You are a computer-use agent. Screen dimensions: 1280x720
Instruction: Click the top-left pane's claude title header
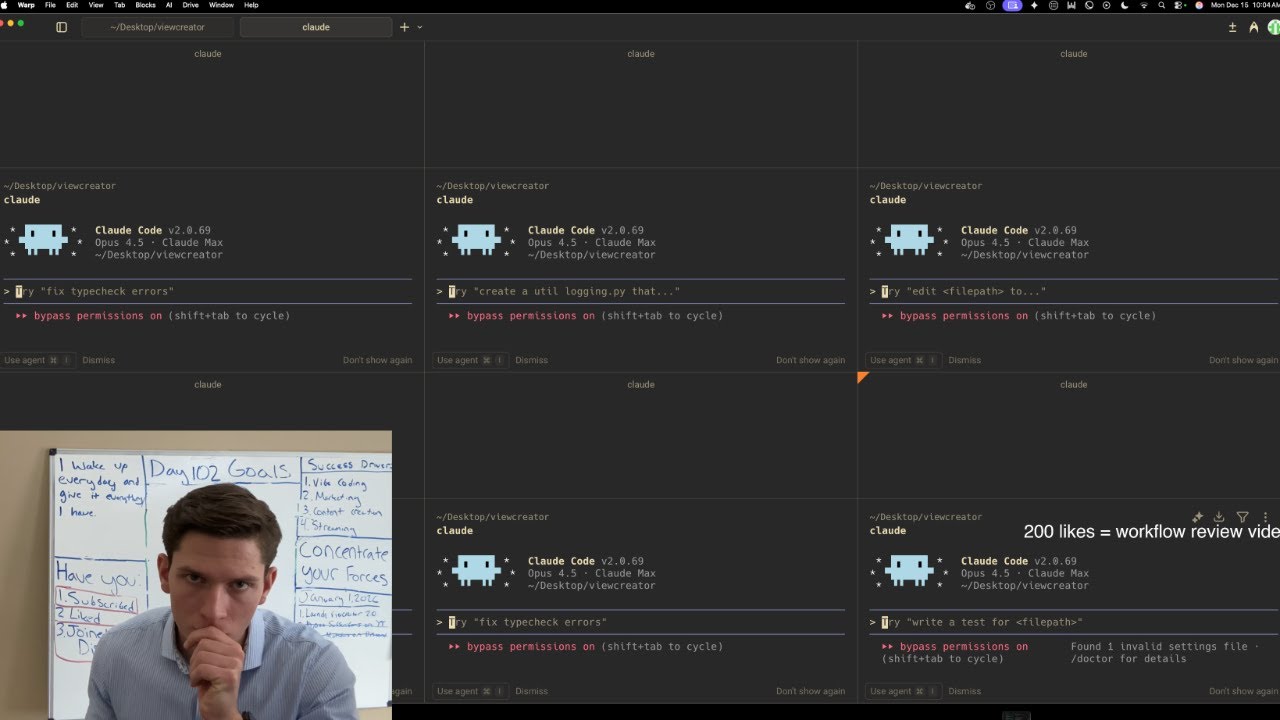[208, 54]
